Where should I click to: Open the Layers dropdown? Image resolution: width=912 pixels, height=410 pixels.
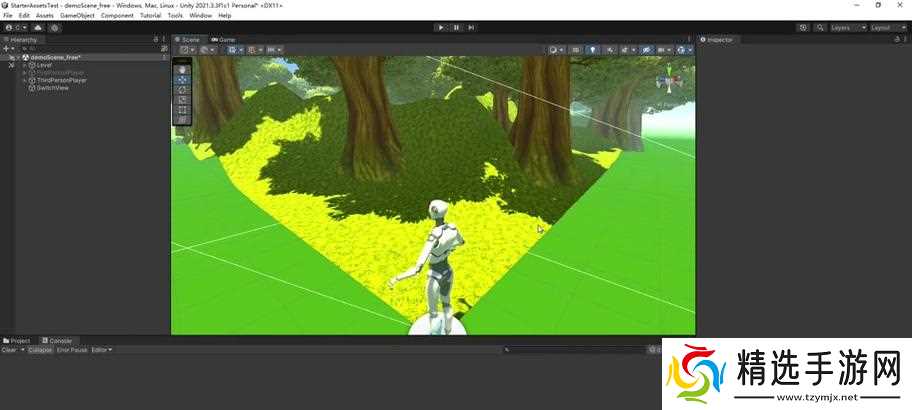(846, 28)
